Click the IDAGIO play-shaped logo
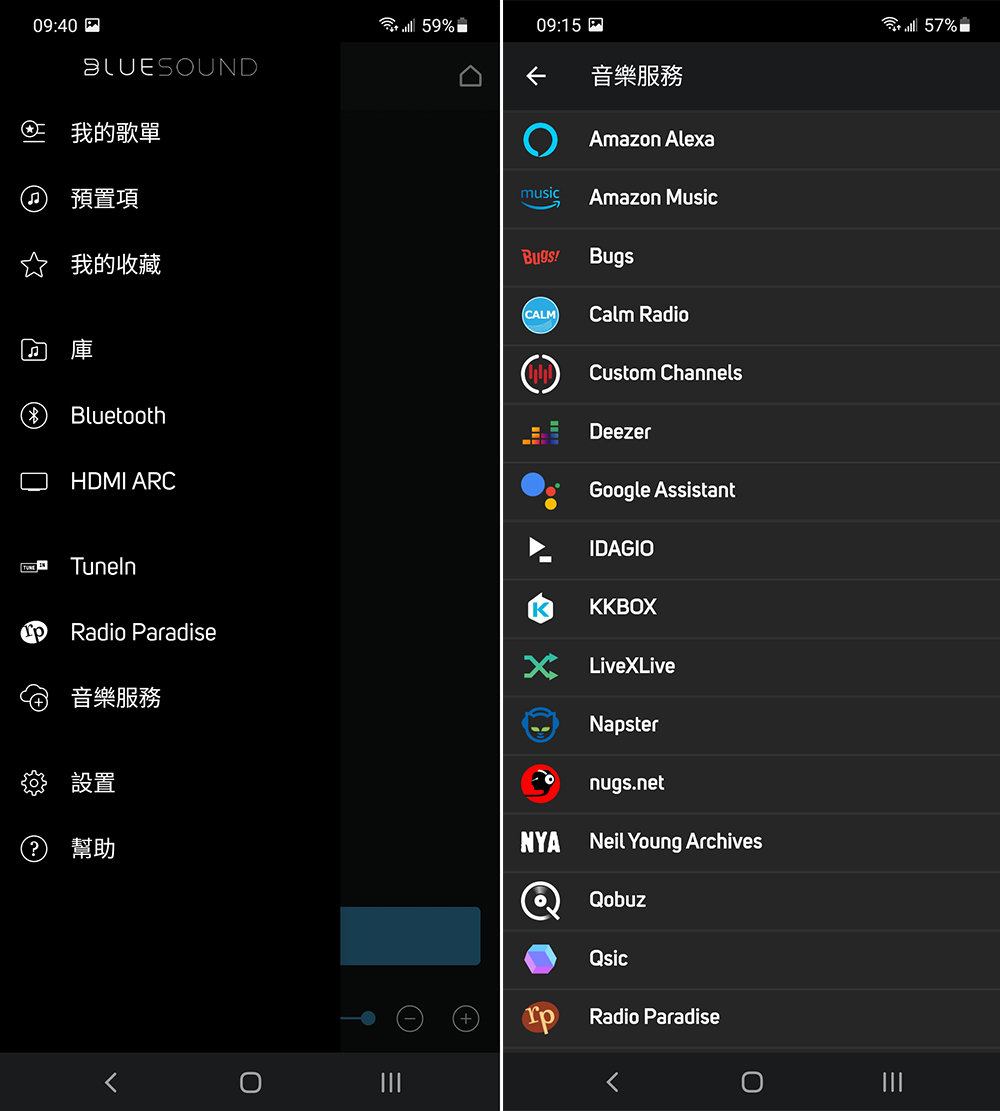Viewport: 1000px width, 1111px height. 540,549
